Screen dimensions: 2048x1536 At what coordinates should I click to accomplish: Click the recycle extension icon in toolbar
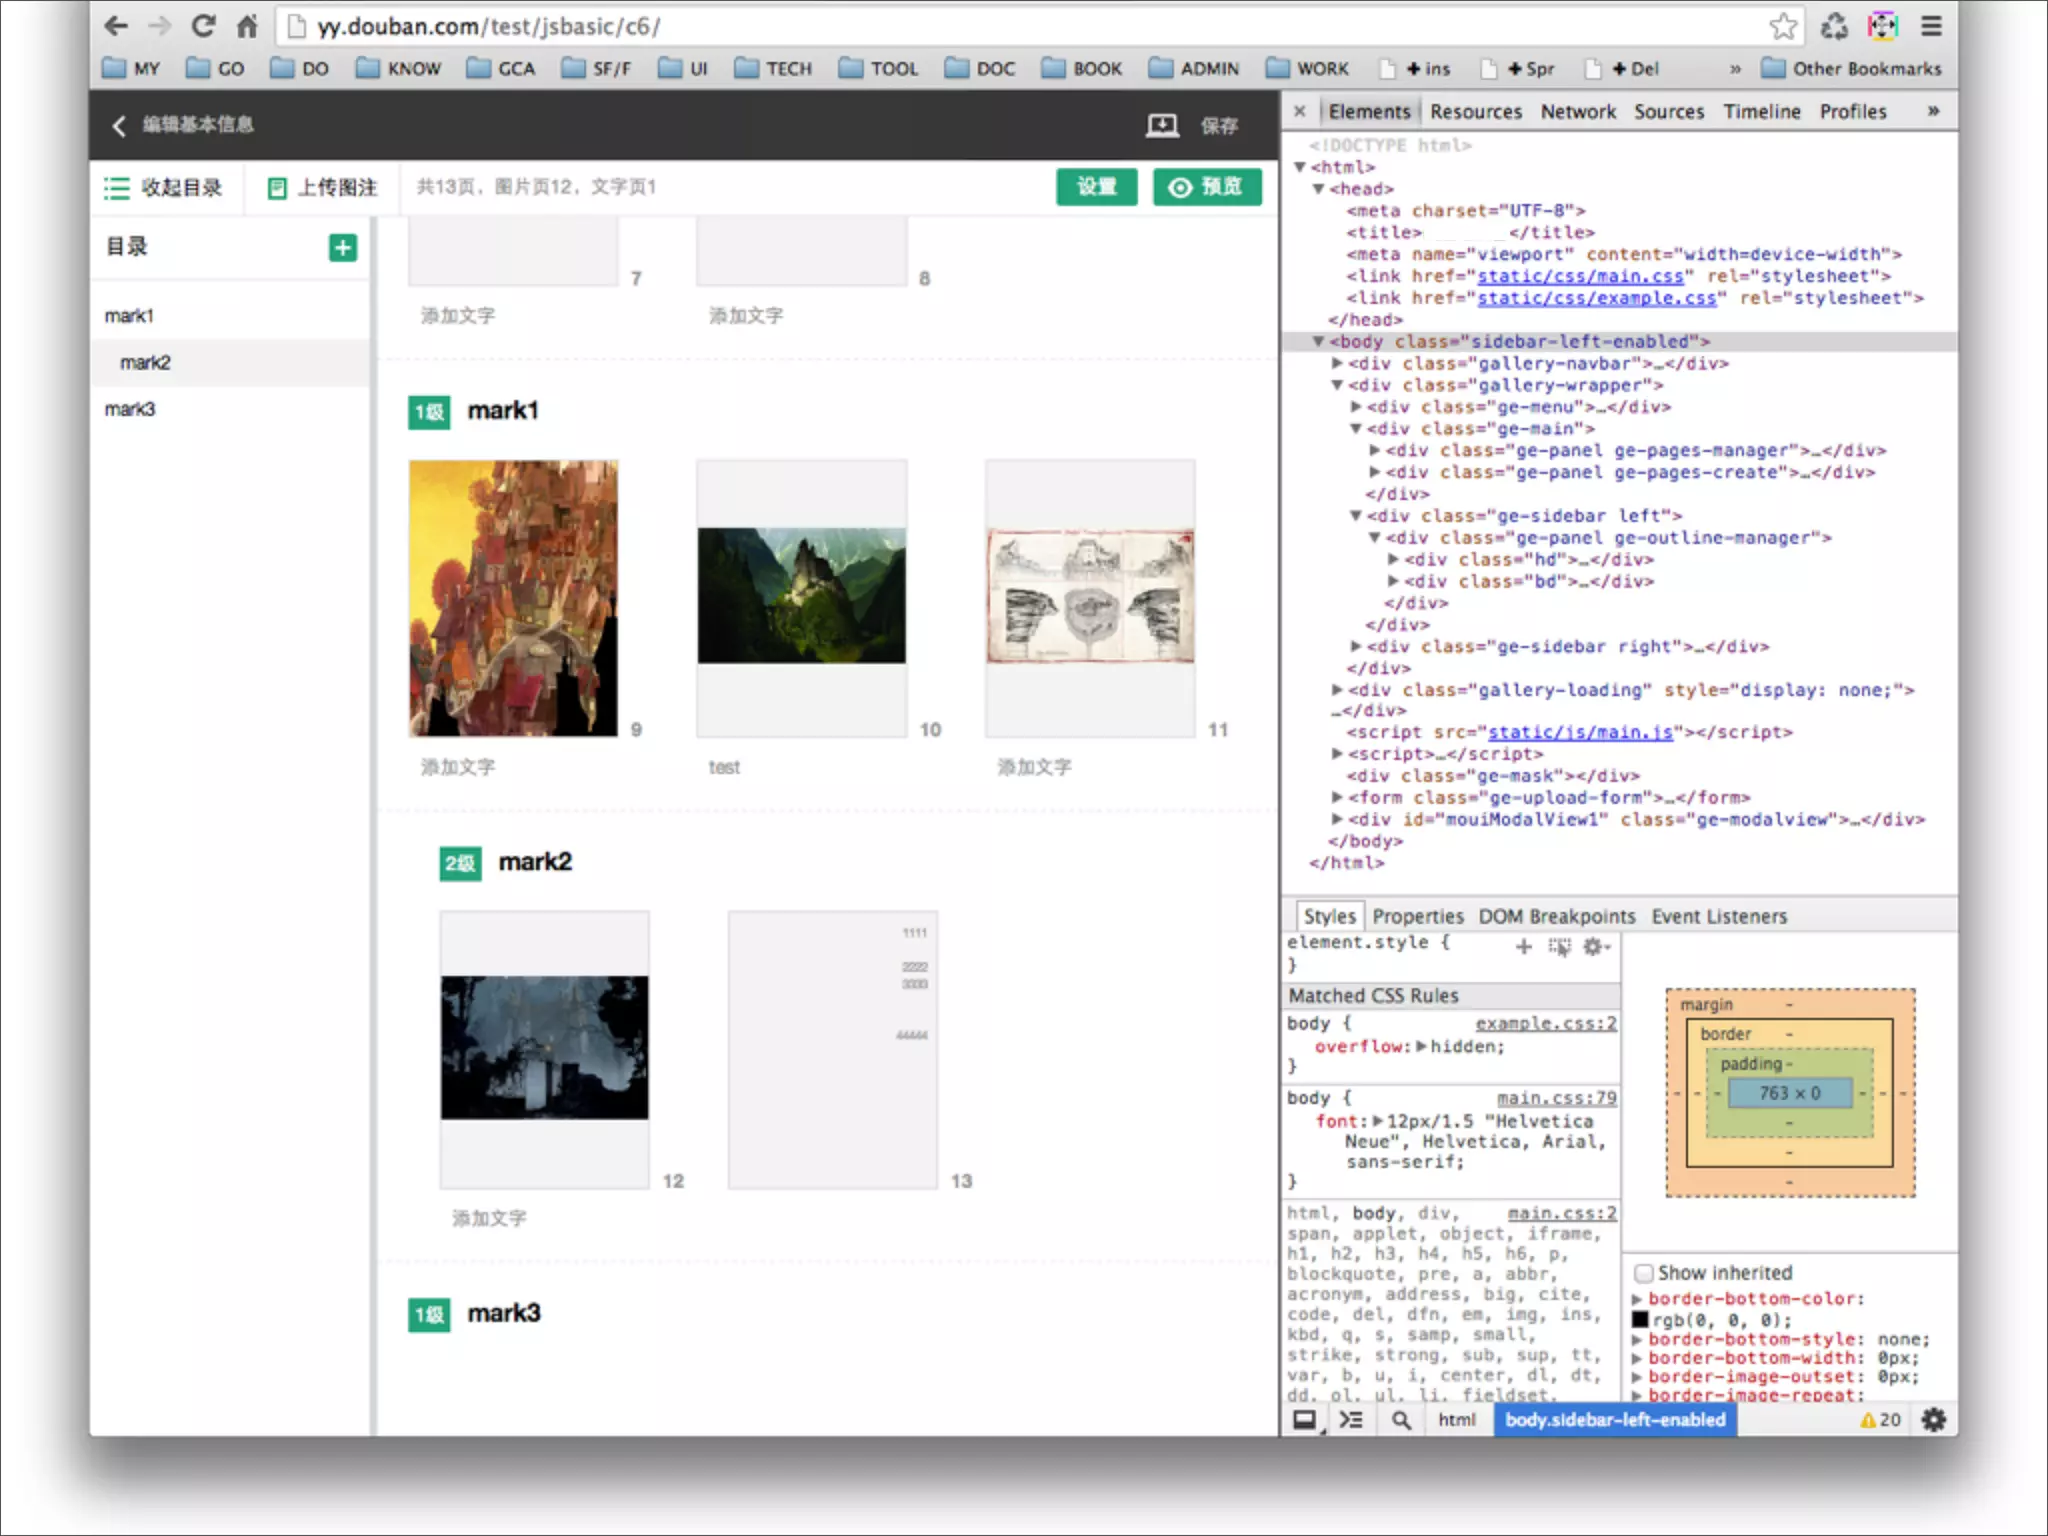(1834, 26)
